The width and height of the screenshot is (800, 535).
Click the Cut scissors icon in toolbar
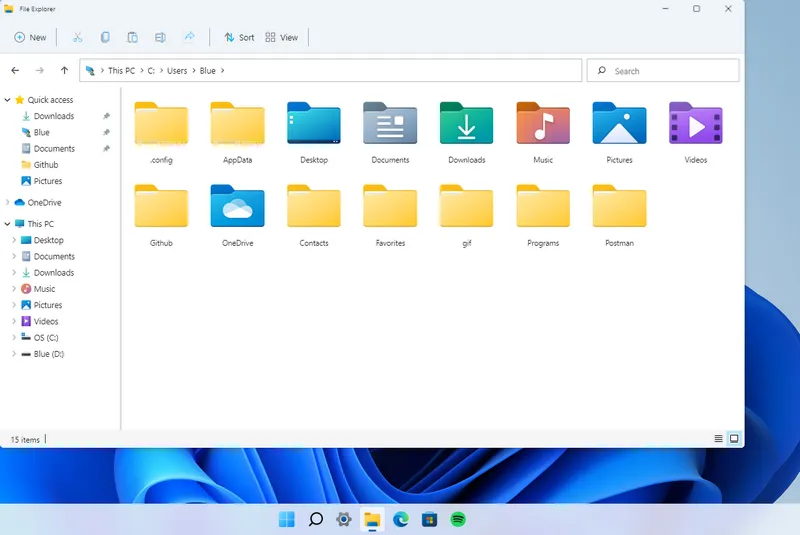(77, 37)
